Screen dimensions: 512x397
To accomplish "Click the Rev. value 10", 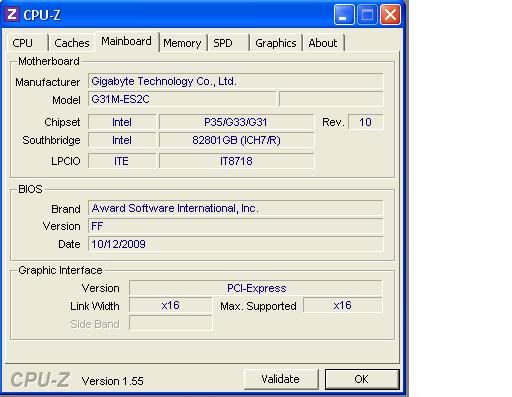I will click(366, 122).
